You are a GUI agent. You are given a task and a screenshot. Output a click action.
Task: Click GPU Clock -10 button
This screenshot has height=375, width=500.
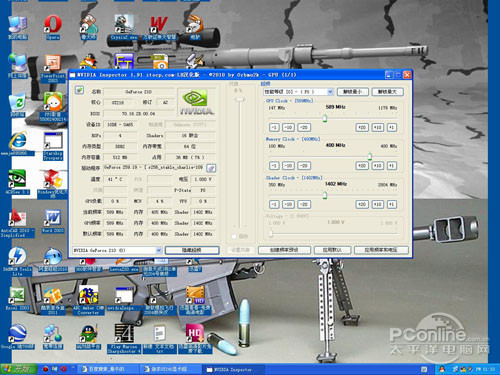point(288,127)
